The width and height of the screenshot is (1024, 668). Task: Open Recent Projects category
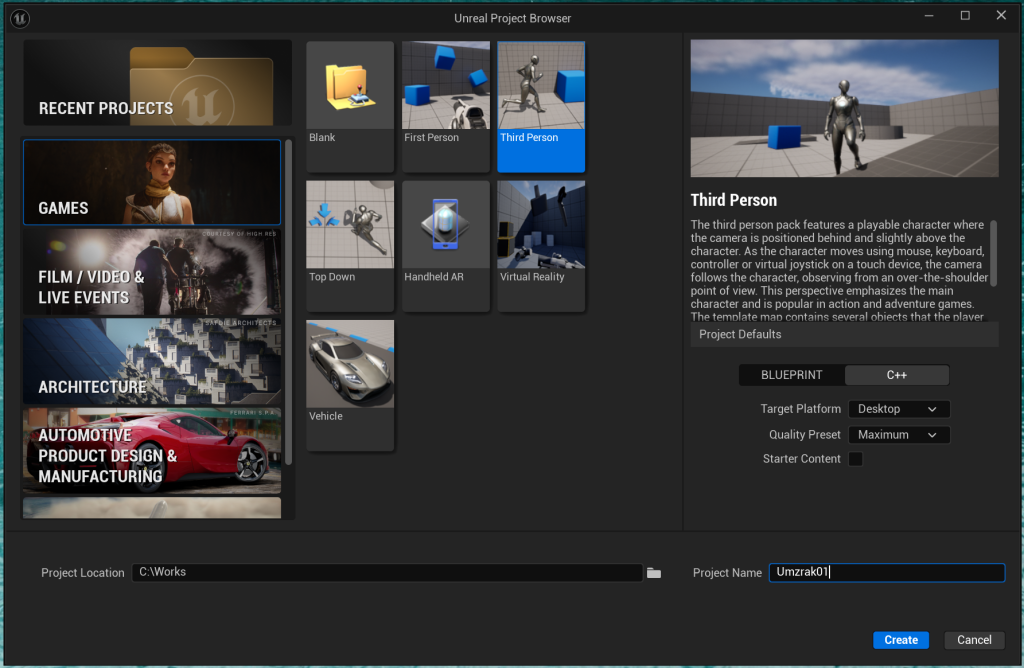pos(157,83)
